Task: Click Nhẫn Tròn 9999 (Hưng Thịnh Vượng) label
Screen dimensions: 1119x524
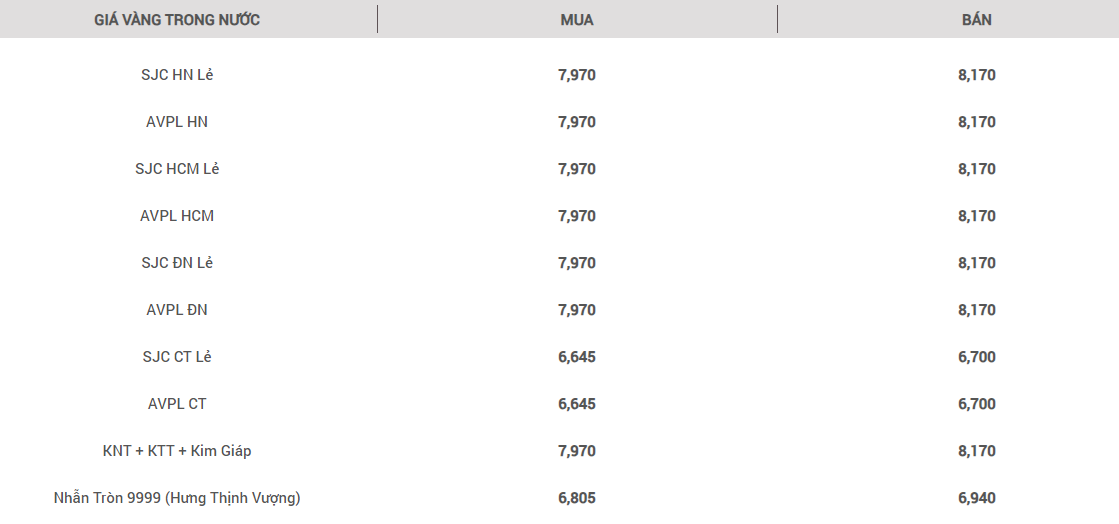Action: tap(177, 498)
